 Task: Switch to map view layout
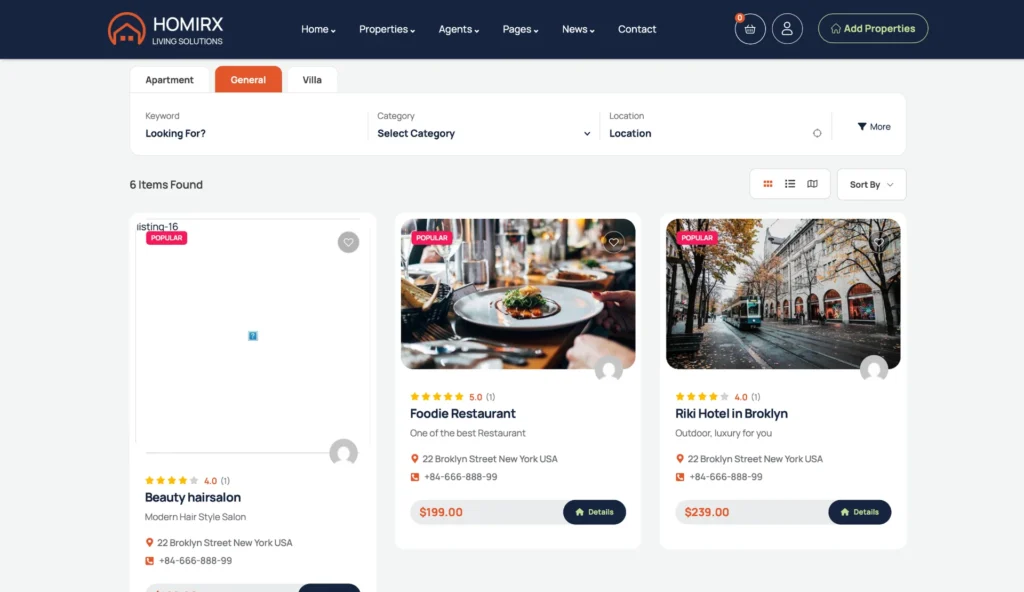point(812,184)
